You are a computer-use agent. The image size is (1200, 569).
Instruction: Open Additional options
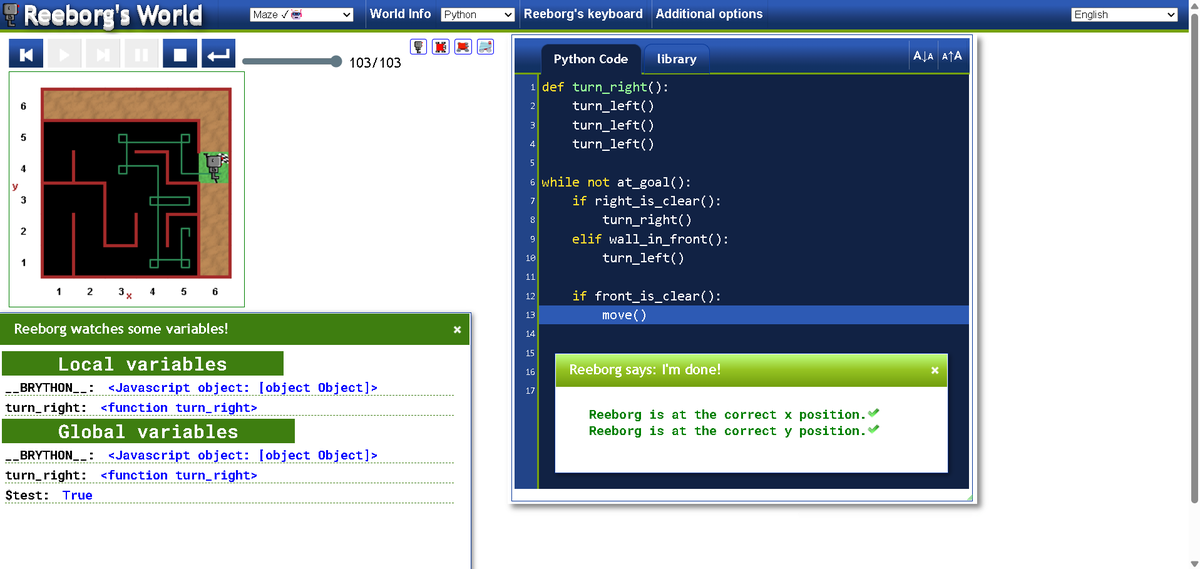(709, 14)
